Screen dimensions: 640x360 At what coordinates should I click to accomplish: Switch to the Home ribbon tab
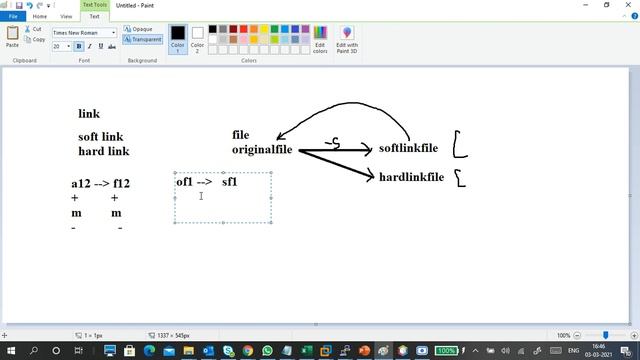[40, 16]
